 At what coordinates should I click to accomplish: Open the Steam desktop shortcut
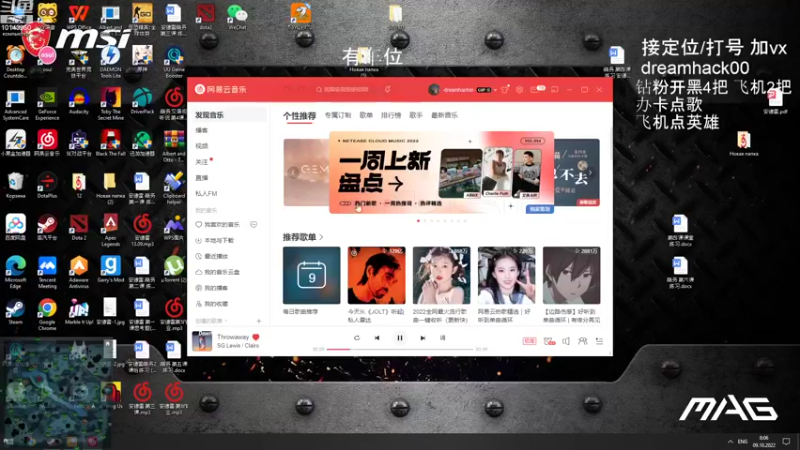point(15,311)
